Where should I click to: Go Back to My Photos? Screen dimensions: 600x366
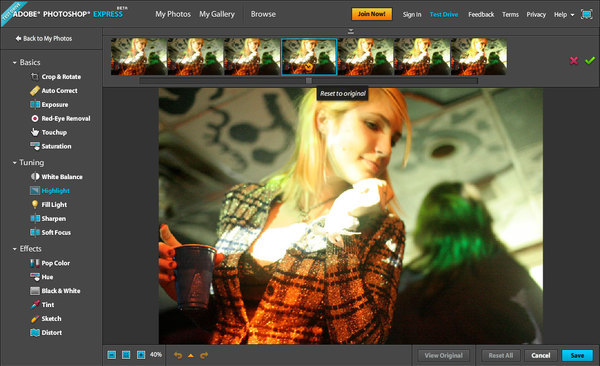point(44,38)
